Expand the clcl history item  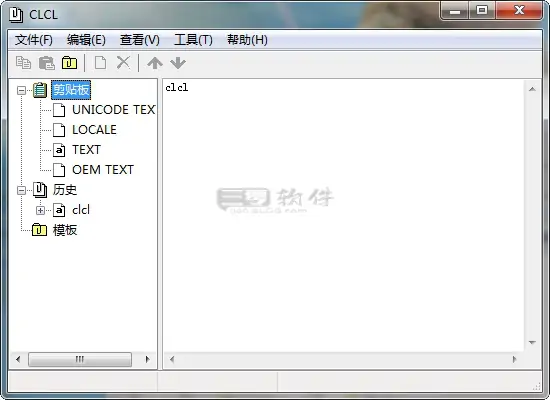point(40,210)
